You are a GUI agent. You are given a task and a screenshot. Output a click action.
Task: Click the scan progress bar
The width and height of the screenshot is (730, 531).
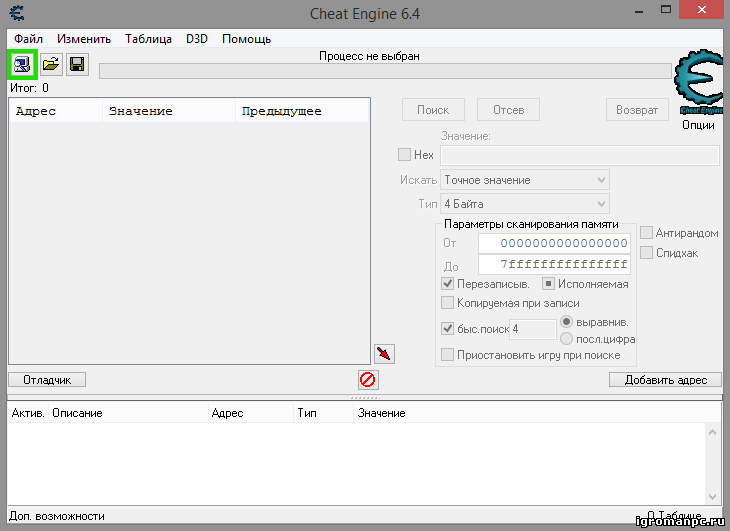385,71
